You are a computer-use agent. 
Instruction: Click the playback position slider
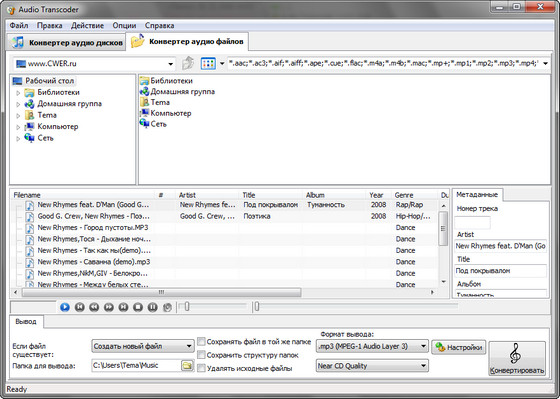(x=355, y=306)
